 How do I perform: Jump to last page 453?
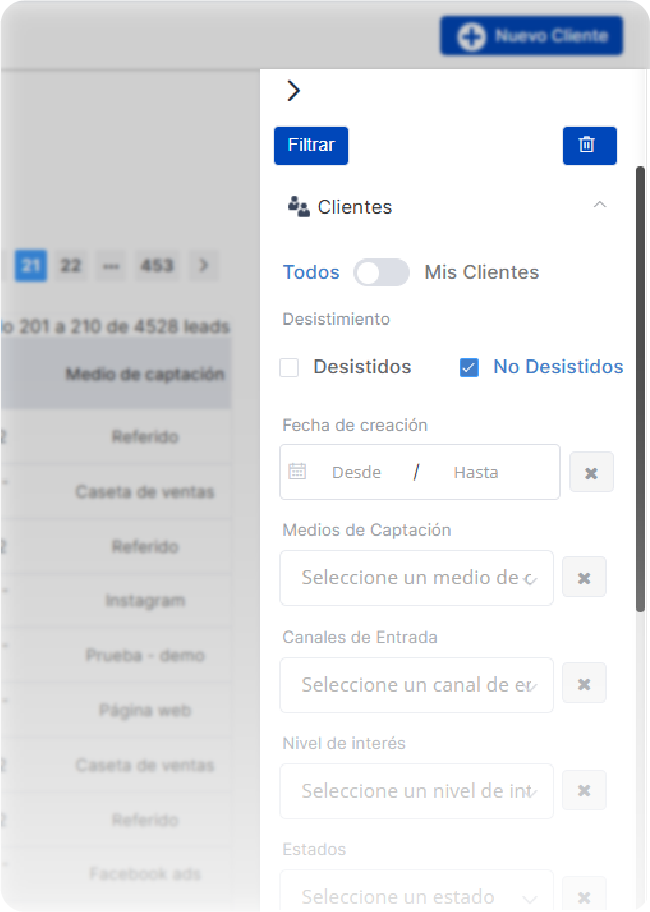157,266
